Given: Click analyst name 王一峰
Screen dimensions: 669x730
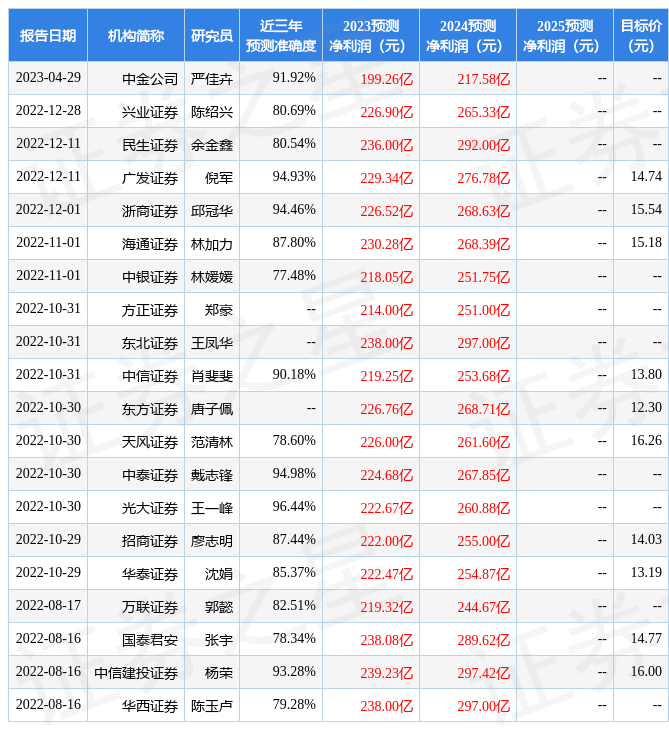Looking at the screenshot, I should (x=212, y=508).
